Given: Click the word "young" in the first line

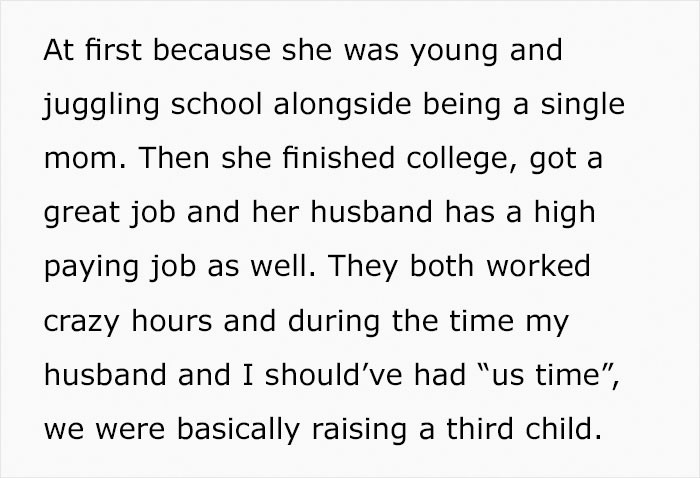Looking at the screenshot, I should [454, 52].
